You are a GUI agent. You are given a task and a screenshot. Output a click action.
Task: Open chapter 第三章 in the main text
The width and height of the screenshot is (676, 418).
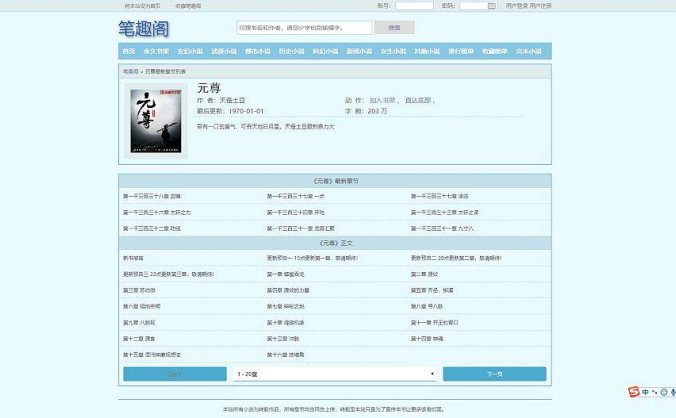tap(139, 291)
